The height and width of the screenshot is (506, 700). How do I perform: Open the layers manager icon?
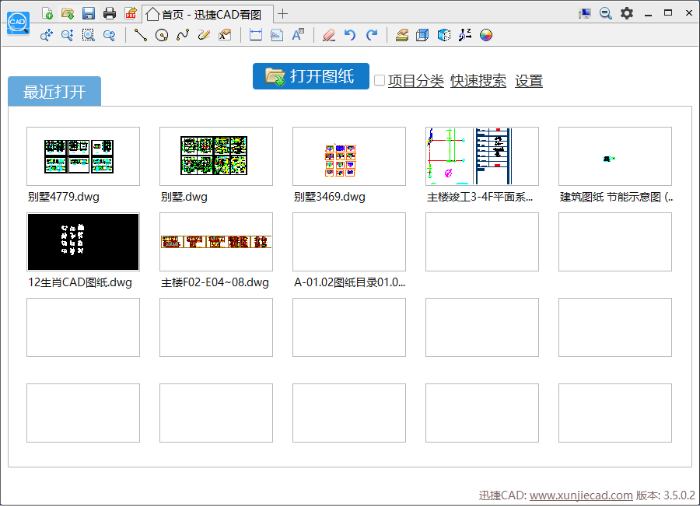tap(402, 35)
